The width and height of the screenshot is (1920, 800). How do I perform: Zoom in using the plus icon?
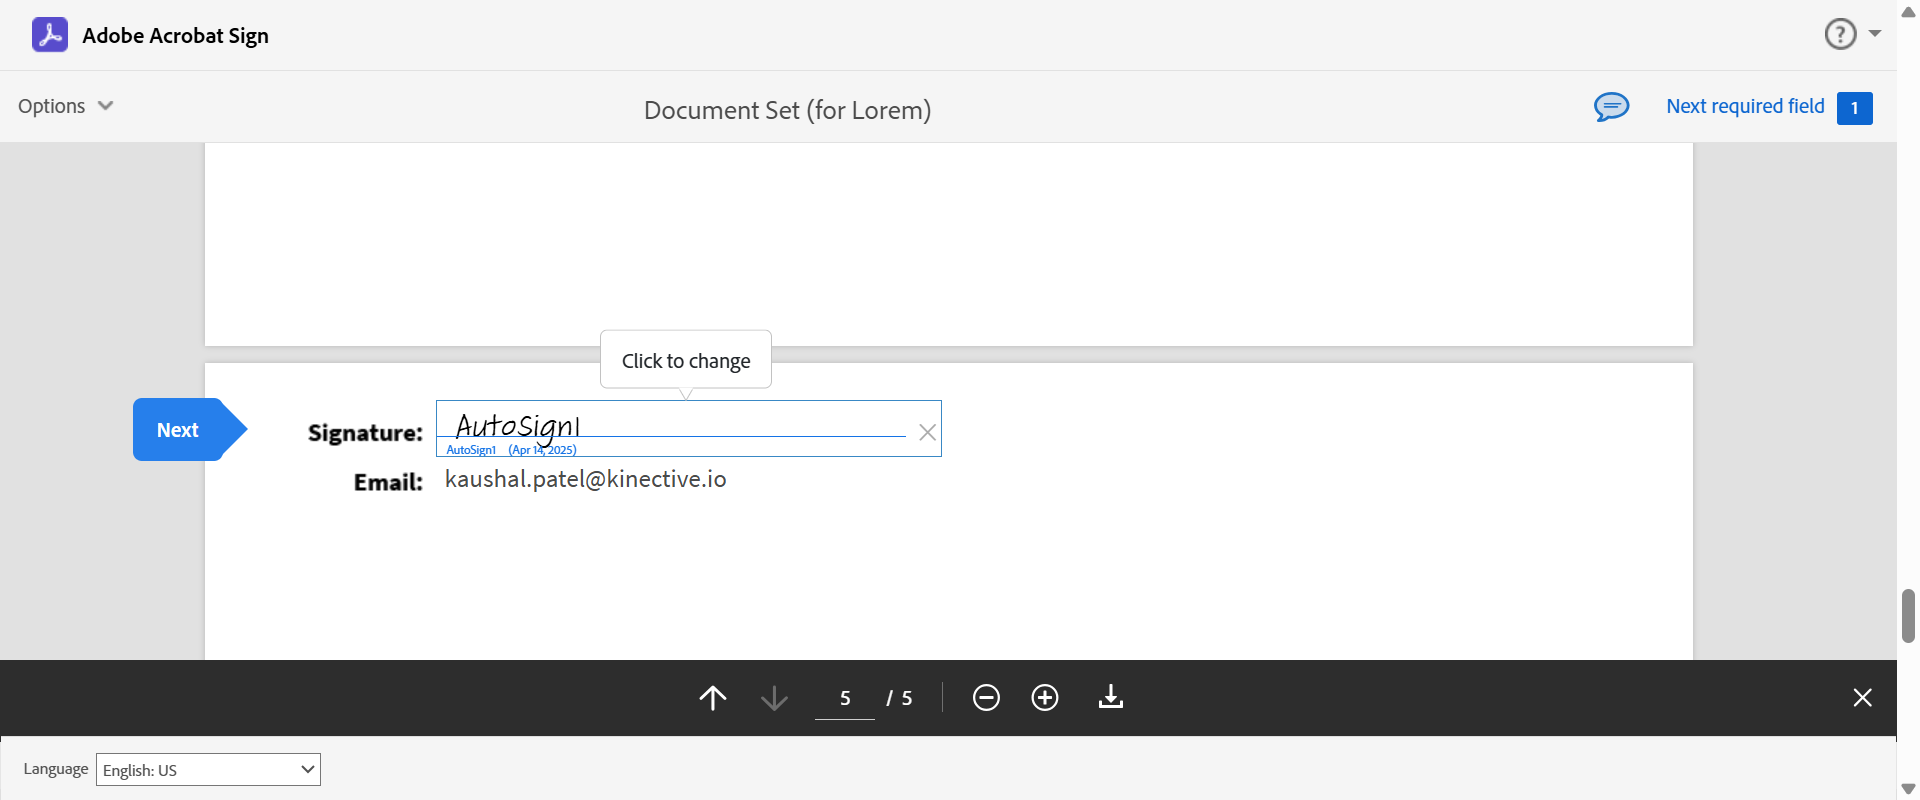(1045, 697)
